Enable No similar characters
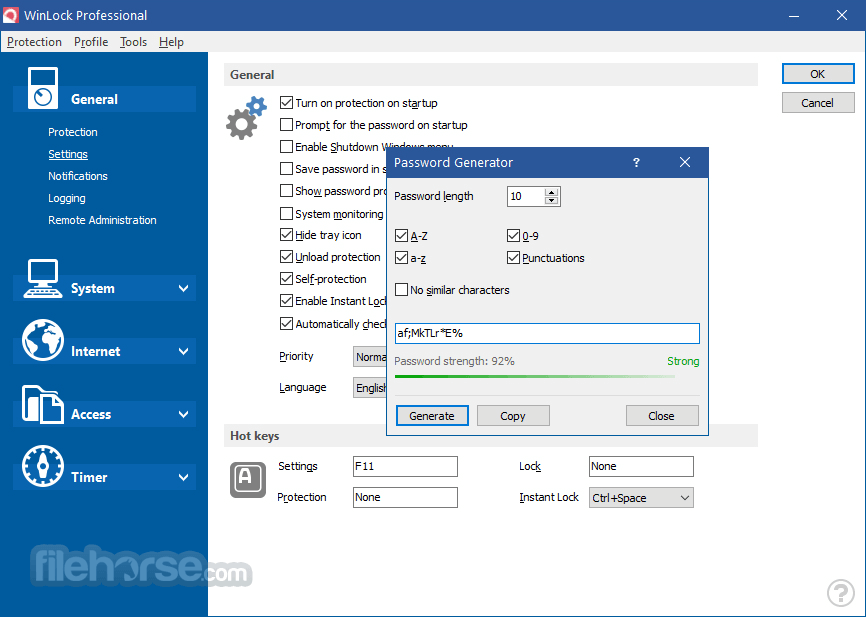 click(x=402, y=290)
